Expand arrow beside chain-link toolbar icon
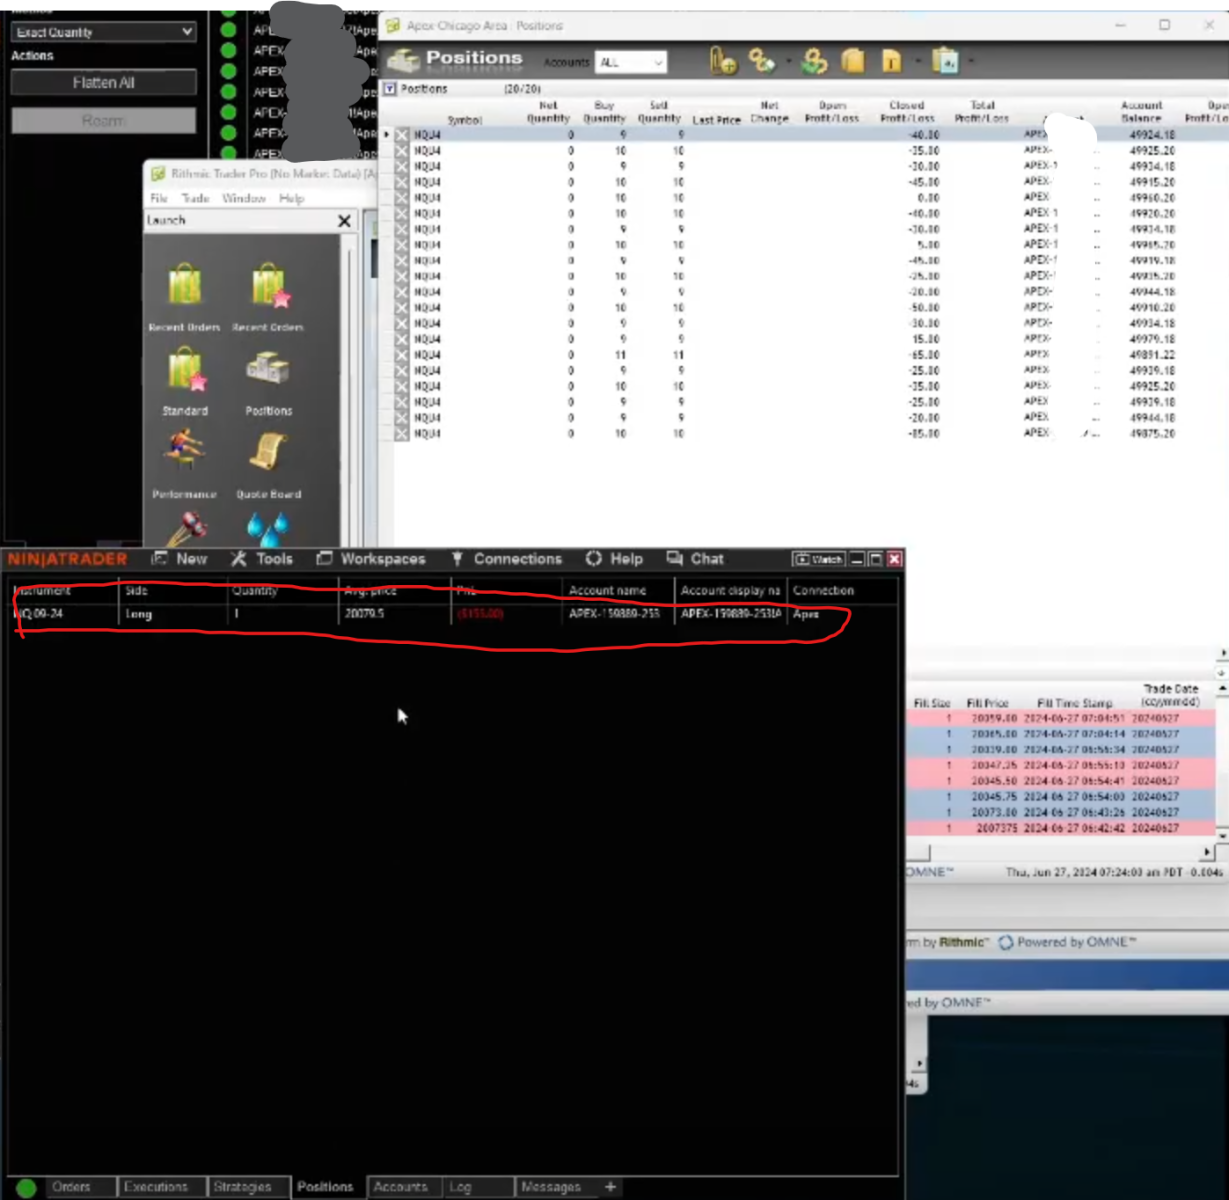1229x1200 pixels. 788,62
